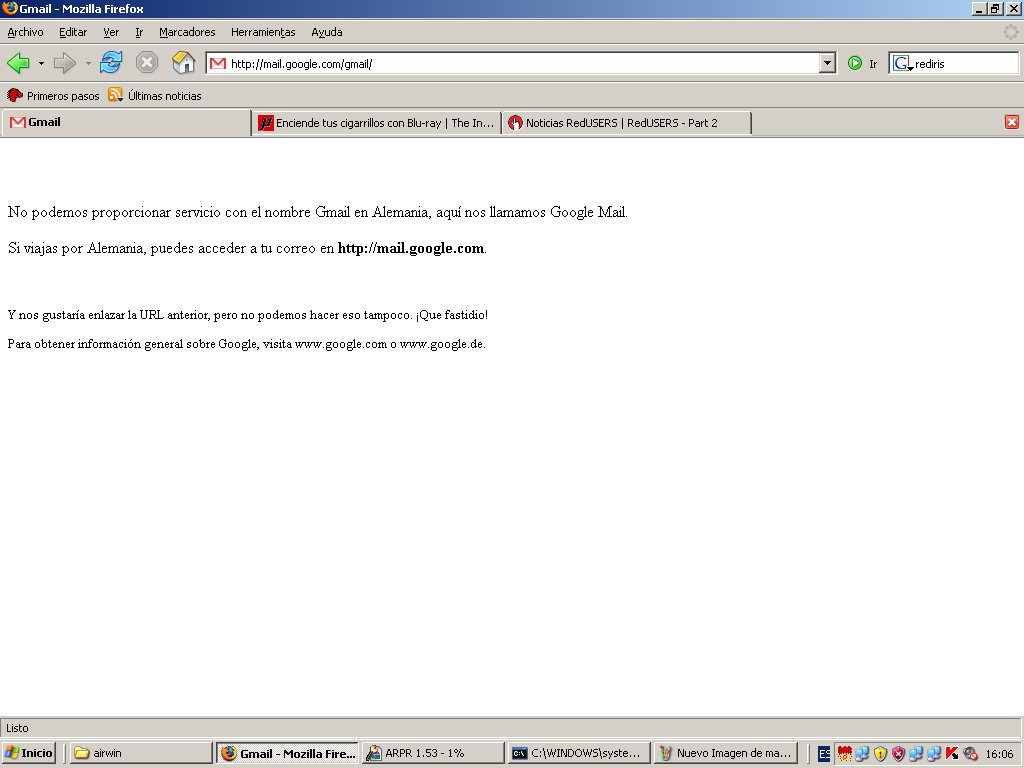Image resolution: width=1024 pixels, height=768 pixels.
Task: Open the yellow shield security alert icon
Action: click(880, 753)
